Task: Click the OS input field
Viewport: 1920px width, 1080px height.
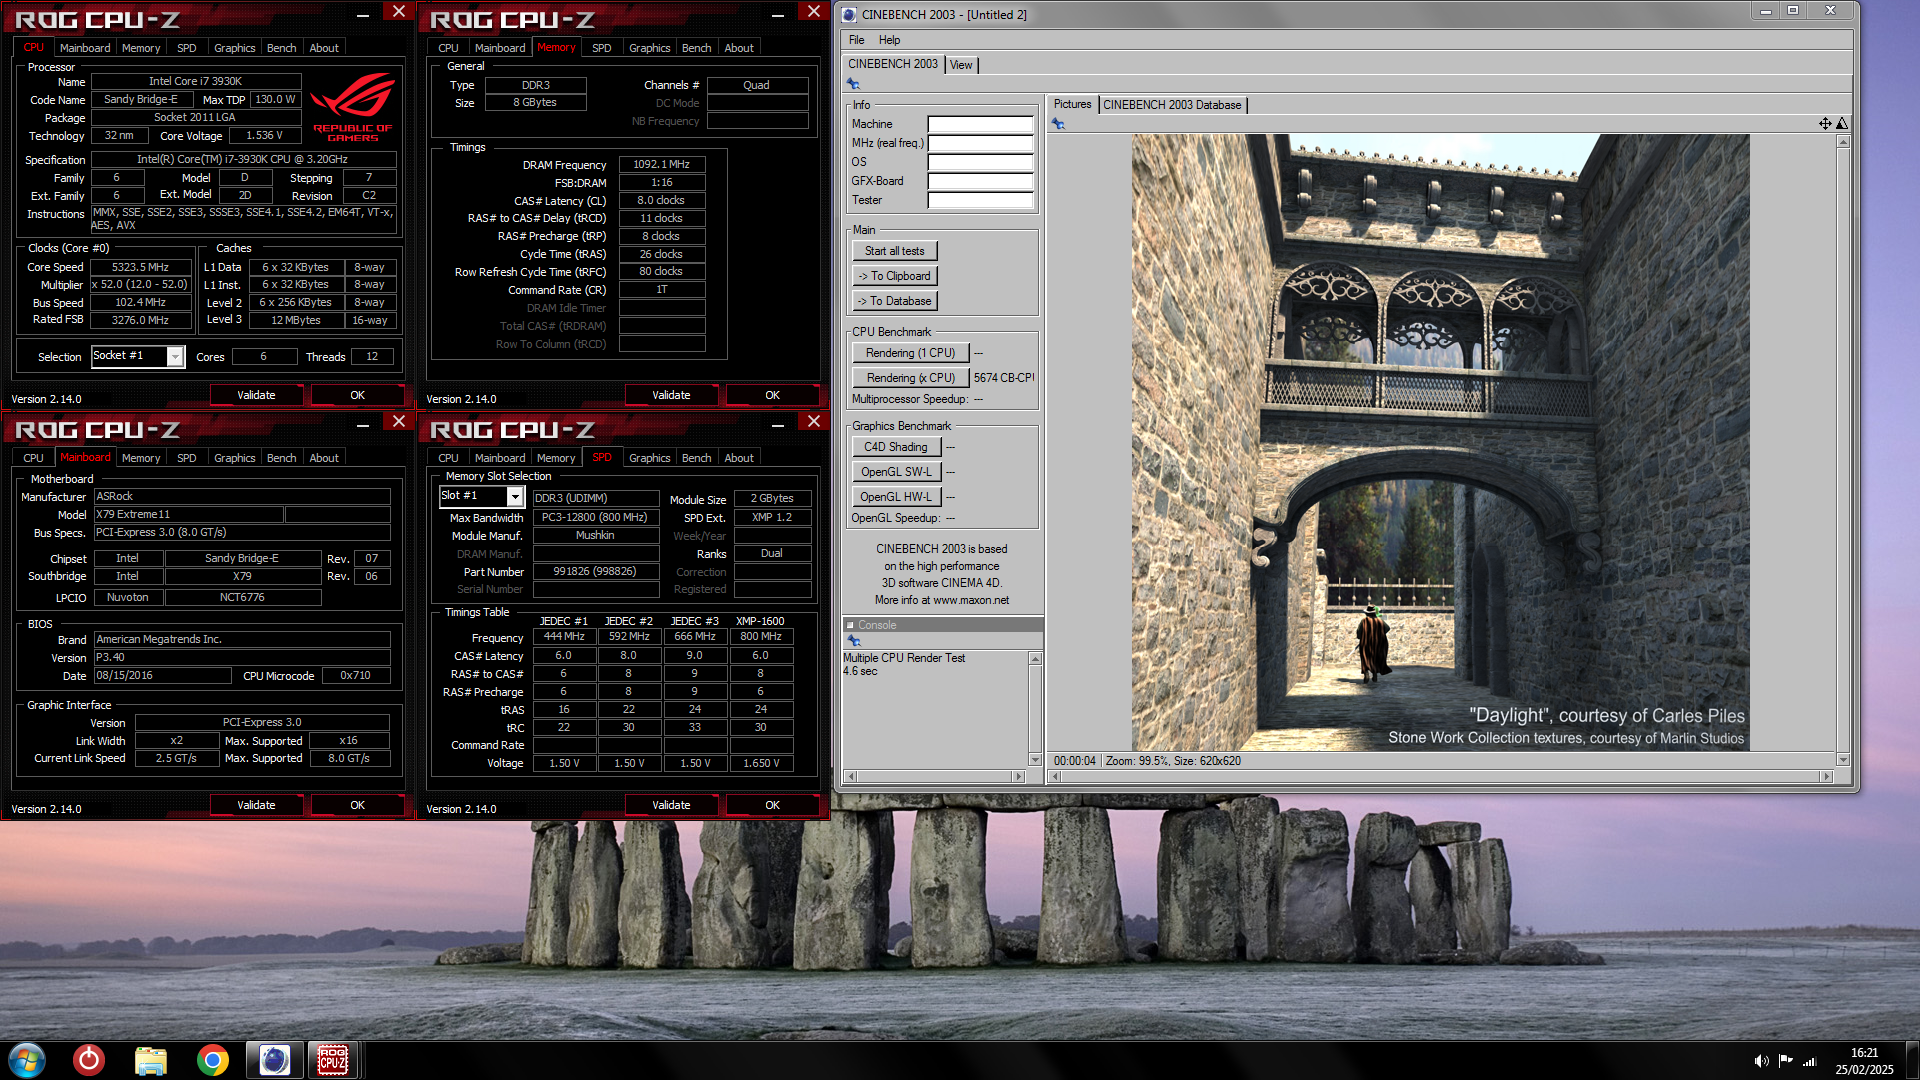Action: 980,162
